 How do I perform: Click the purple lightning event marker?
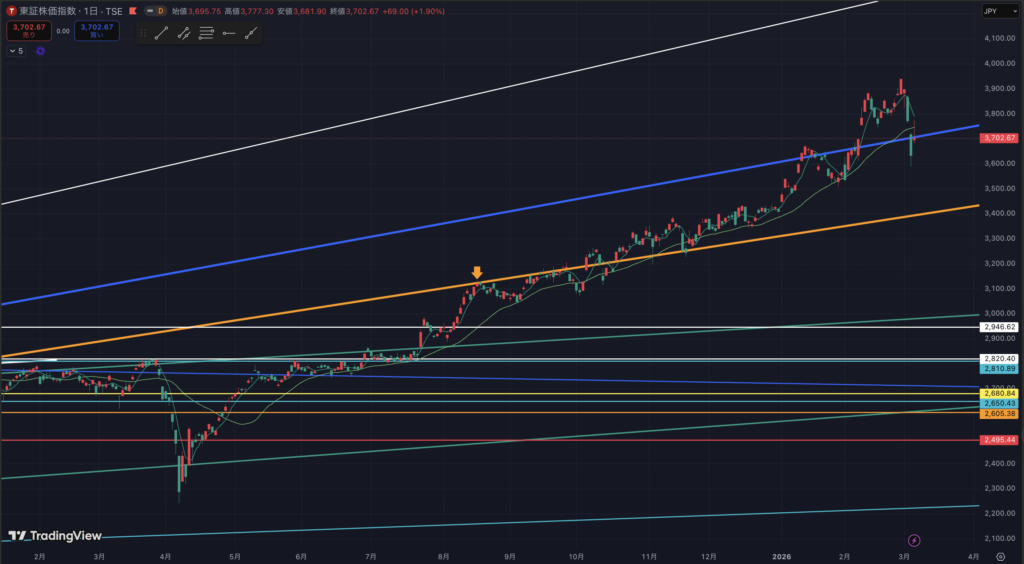(x=913, y=541)
